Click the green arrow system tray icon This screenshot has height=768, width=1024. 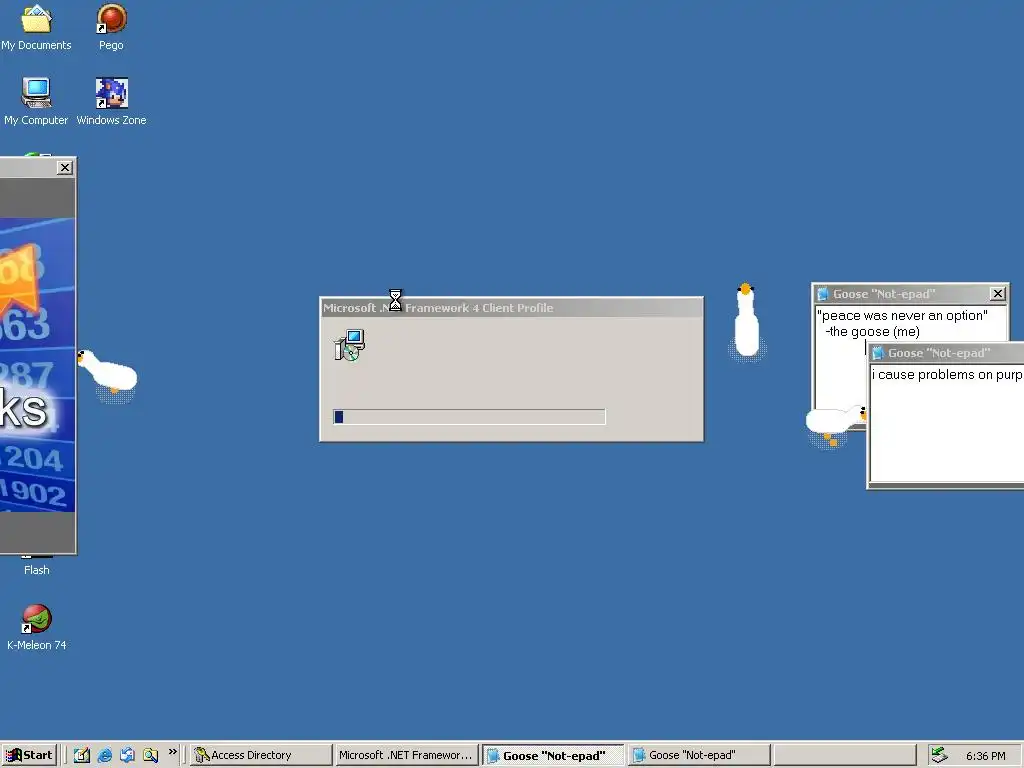click(939, 755)
